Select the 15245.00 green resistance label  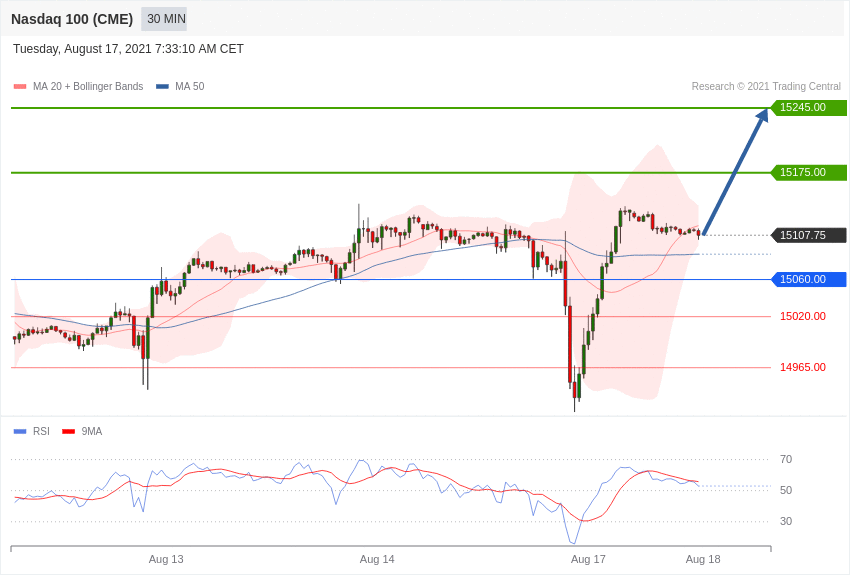pos(808,107)
